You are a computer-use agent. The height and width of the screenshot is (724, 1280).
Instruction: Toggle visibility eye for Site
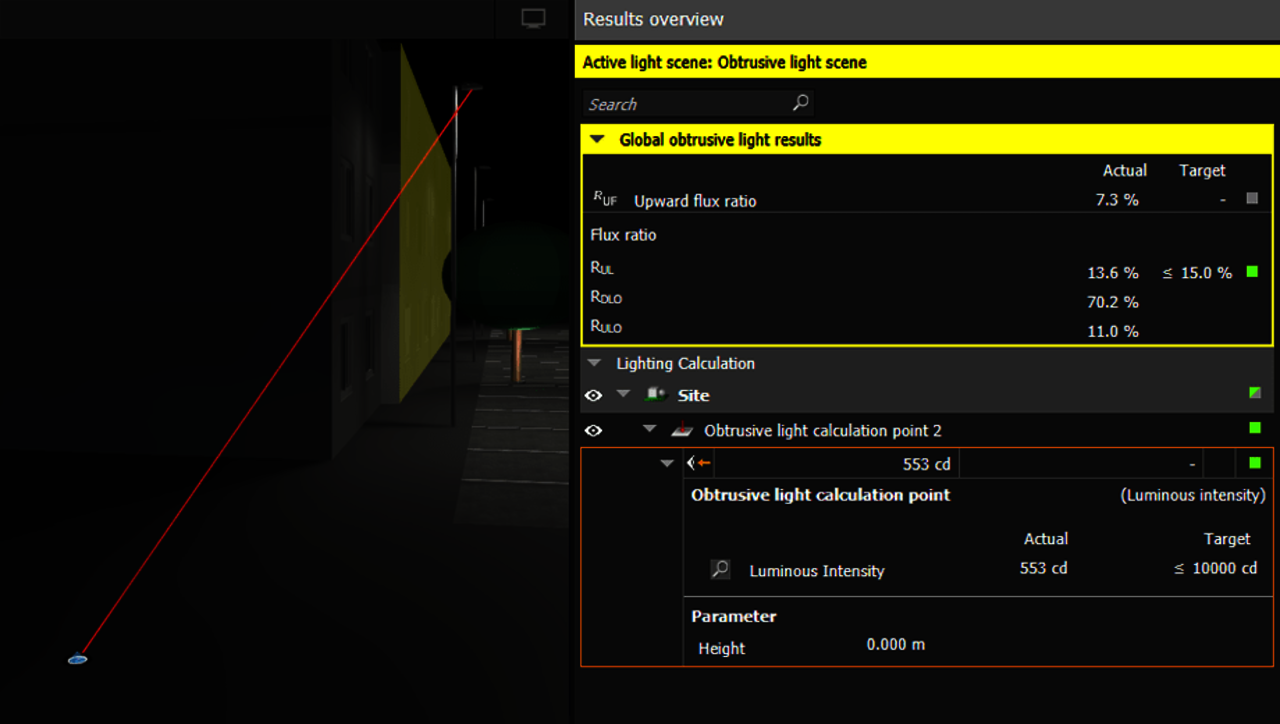tap(593, 395)
